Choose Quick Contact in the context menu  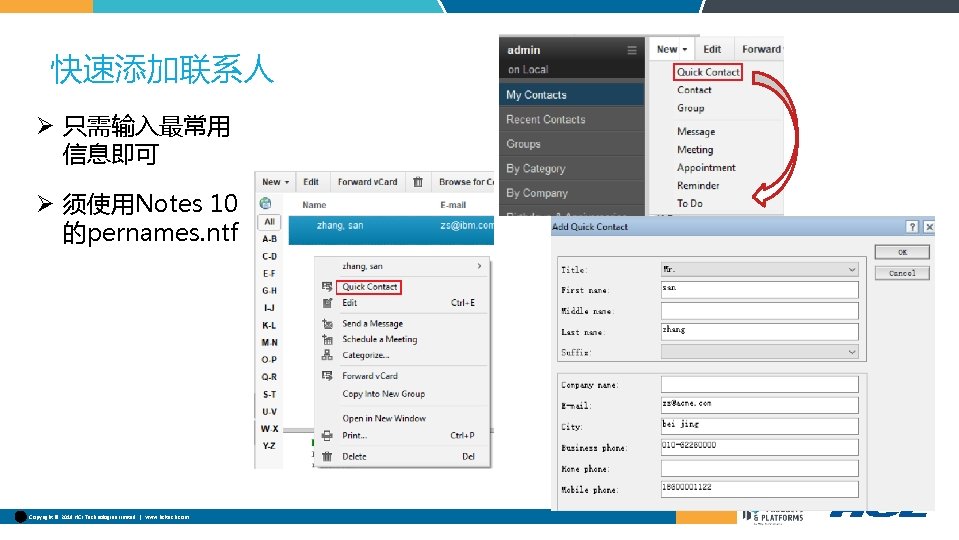click(369, 286)
